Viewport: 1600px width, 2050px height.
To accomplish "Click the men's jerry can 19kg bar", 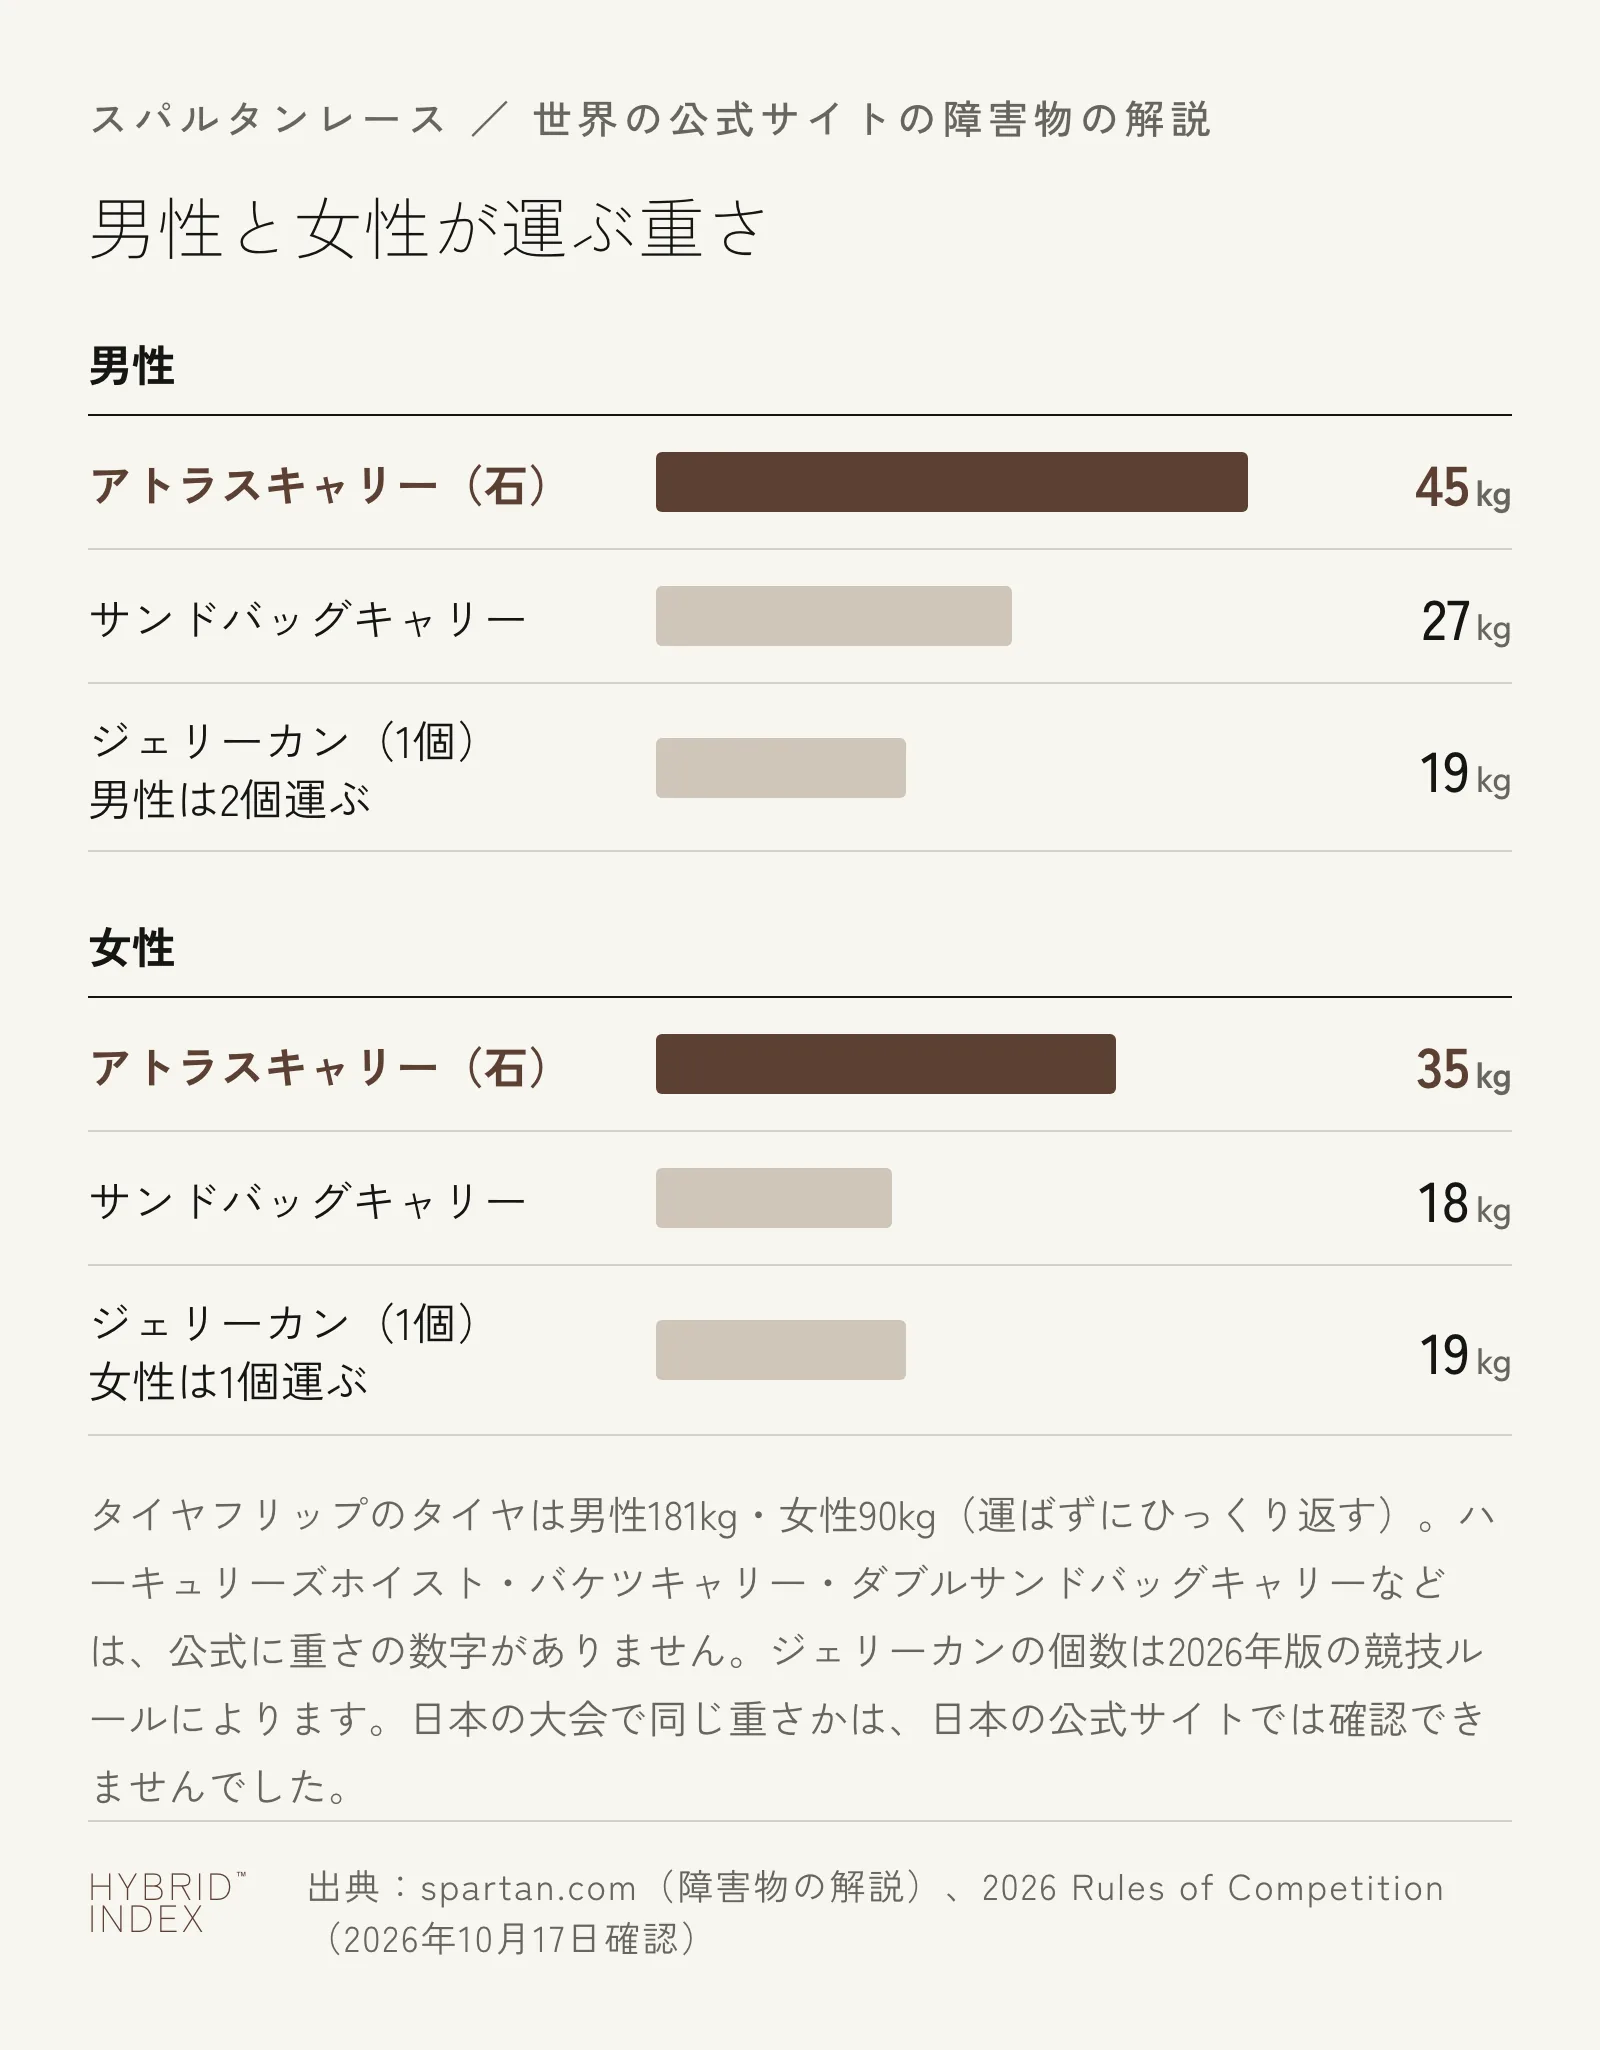I will [781, 768].
